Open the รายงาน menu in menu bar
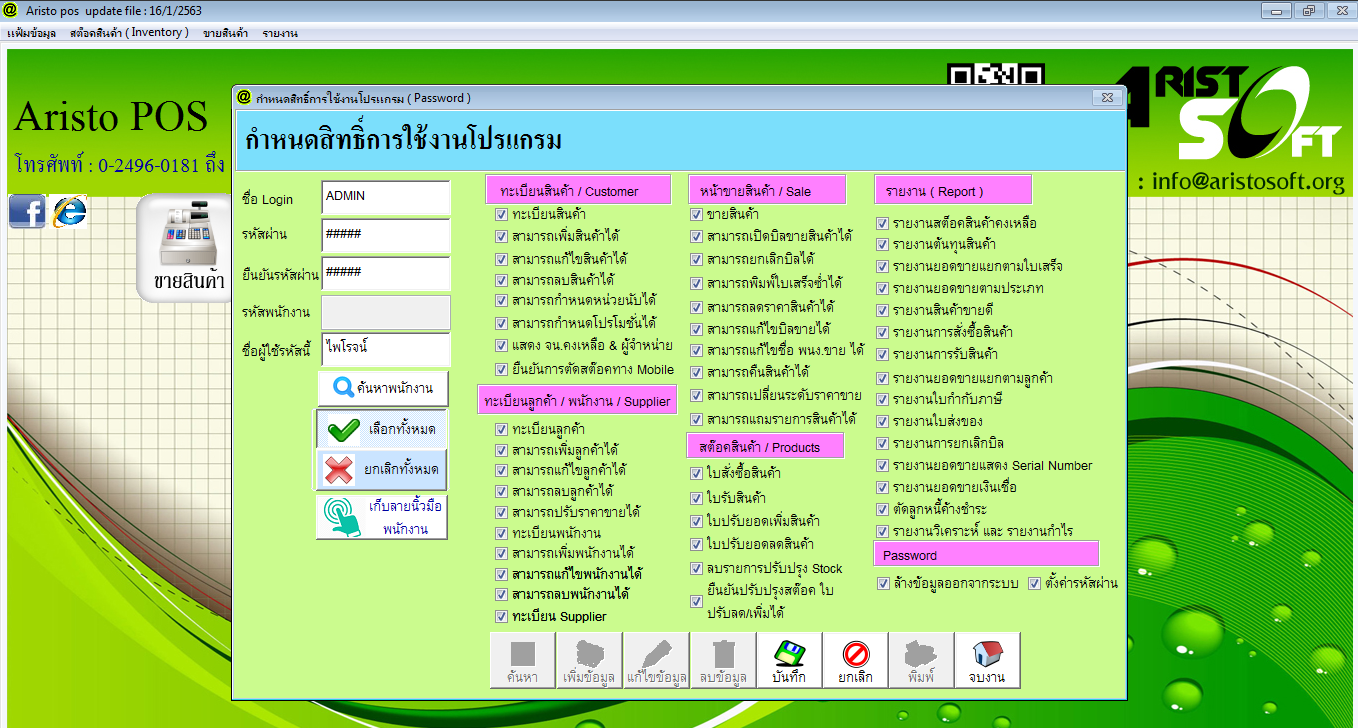The width and height of the screenshot is (1358, 728). (x=280, y=33)
